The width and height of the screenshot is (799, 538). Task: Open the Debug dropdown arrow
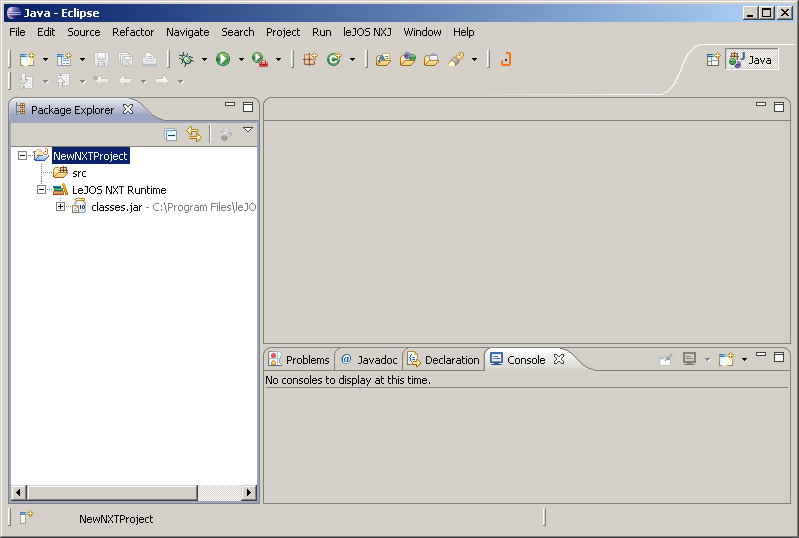click(204, 60)
